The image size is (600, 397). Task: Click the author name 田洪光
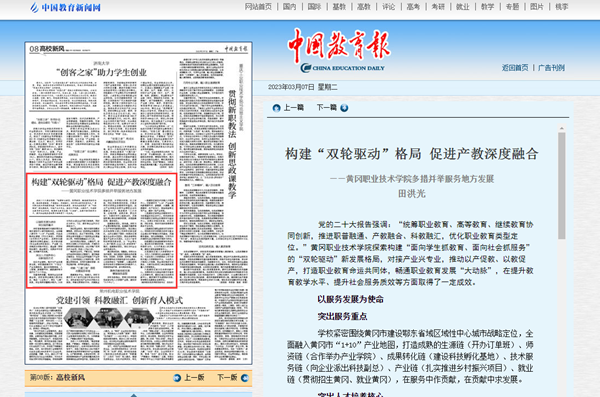point(412,194)
